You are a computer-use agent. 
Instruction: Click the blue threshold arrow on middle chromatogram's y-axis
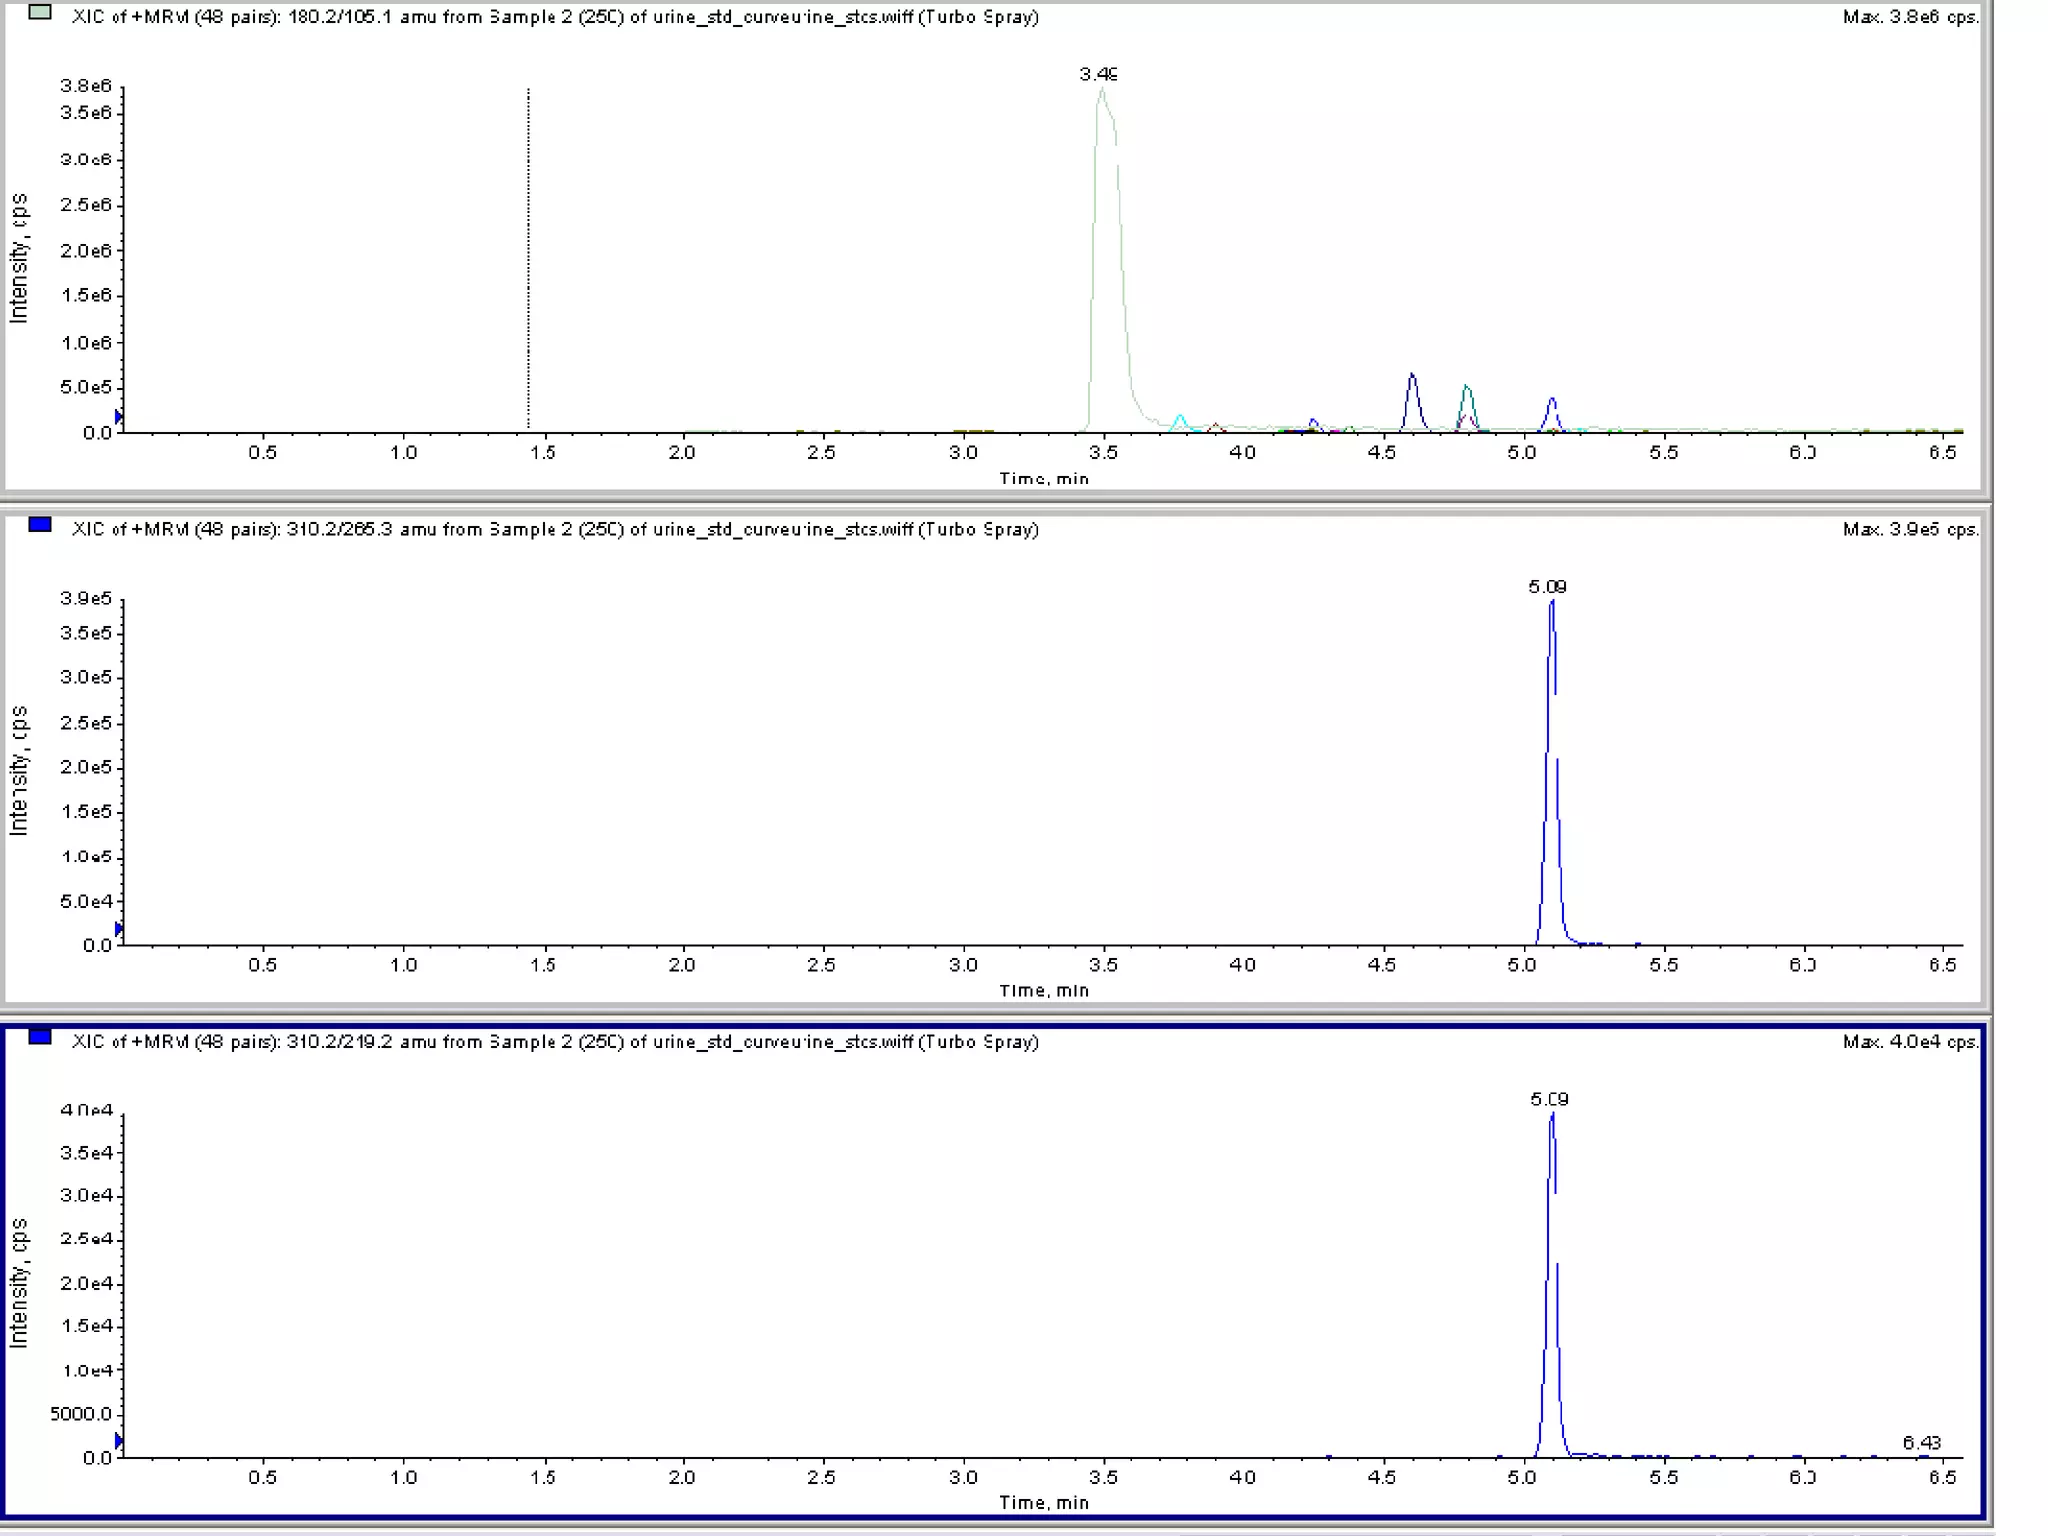coord(118,930)
